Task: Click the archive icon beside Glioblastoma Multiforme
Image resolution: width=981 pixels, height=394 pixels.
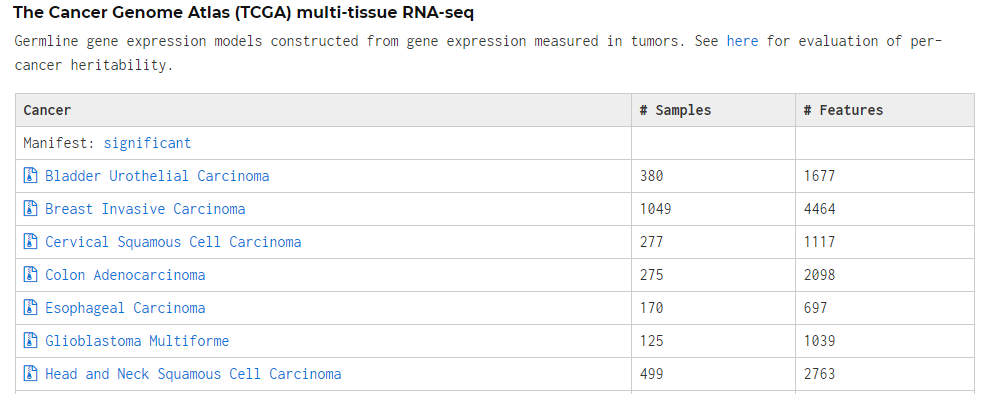Action: (x=30, y=341)
